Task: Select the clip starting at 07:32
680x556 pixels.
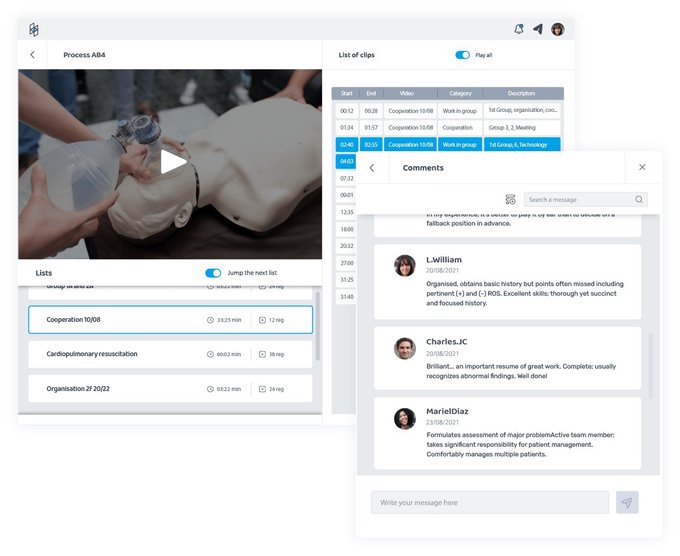Action: 346,178
